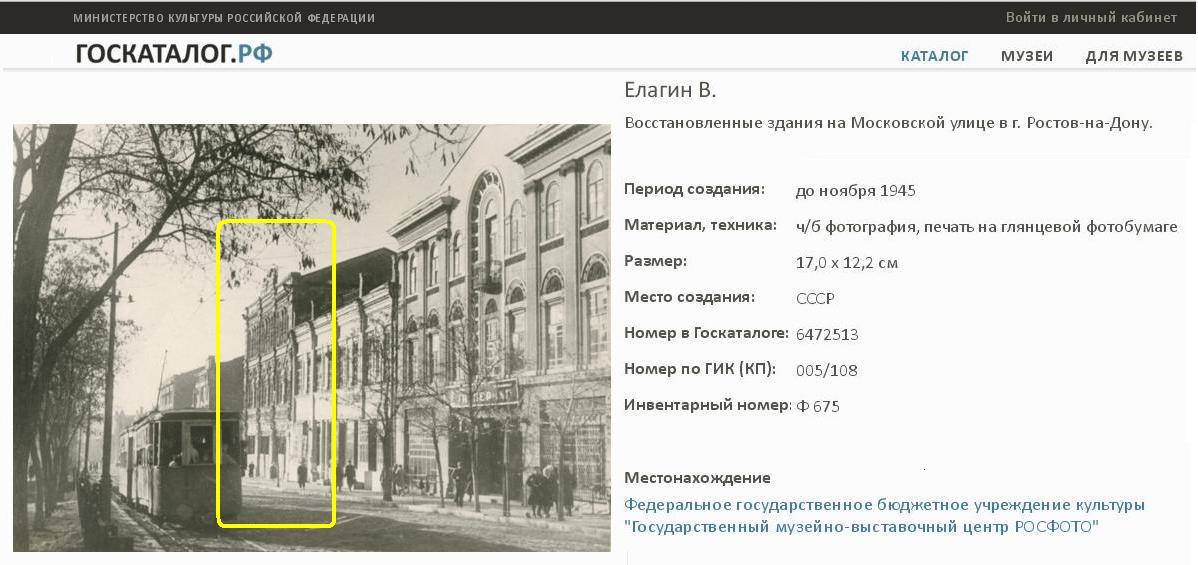Viewport: 1198px width, 565px height.
Task: Click Войти в личный кабинет link
Action: [1091, 18]
